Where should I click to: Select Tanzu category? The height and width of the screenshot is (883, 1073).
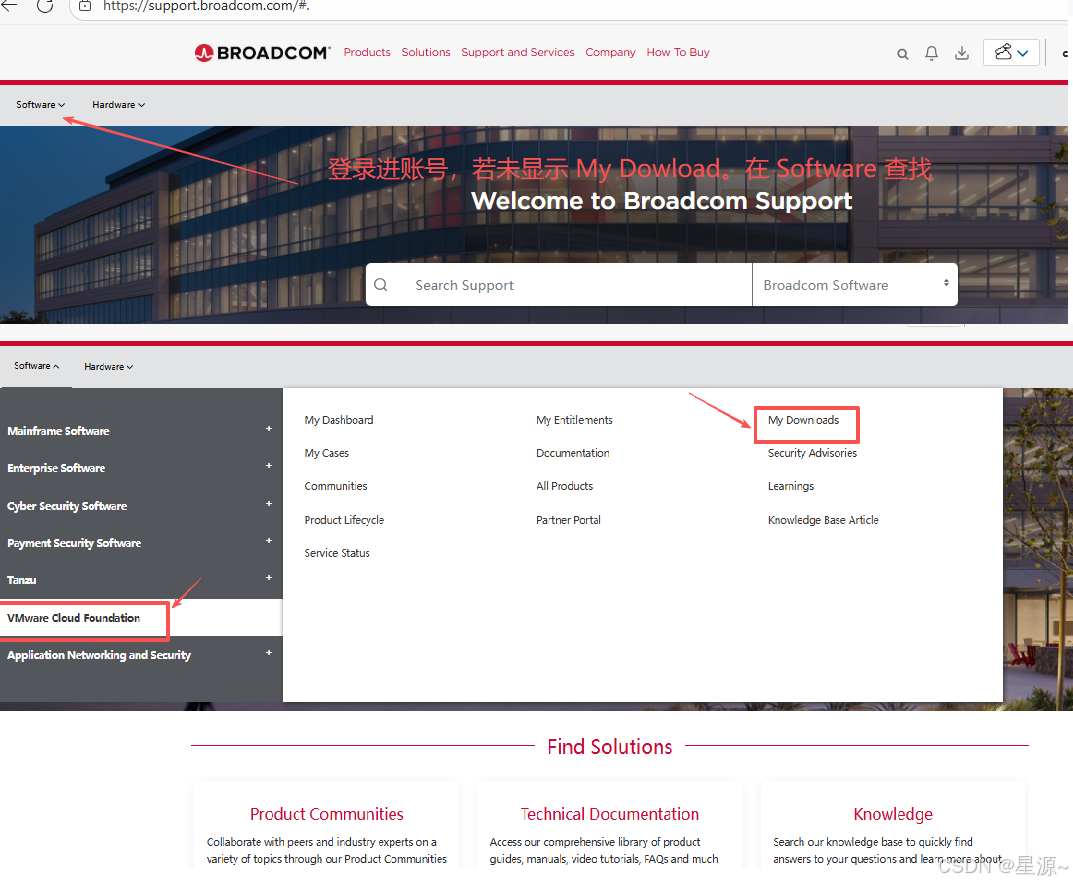tap(22, 580)
